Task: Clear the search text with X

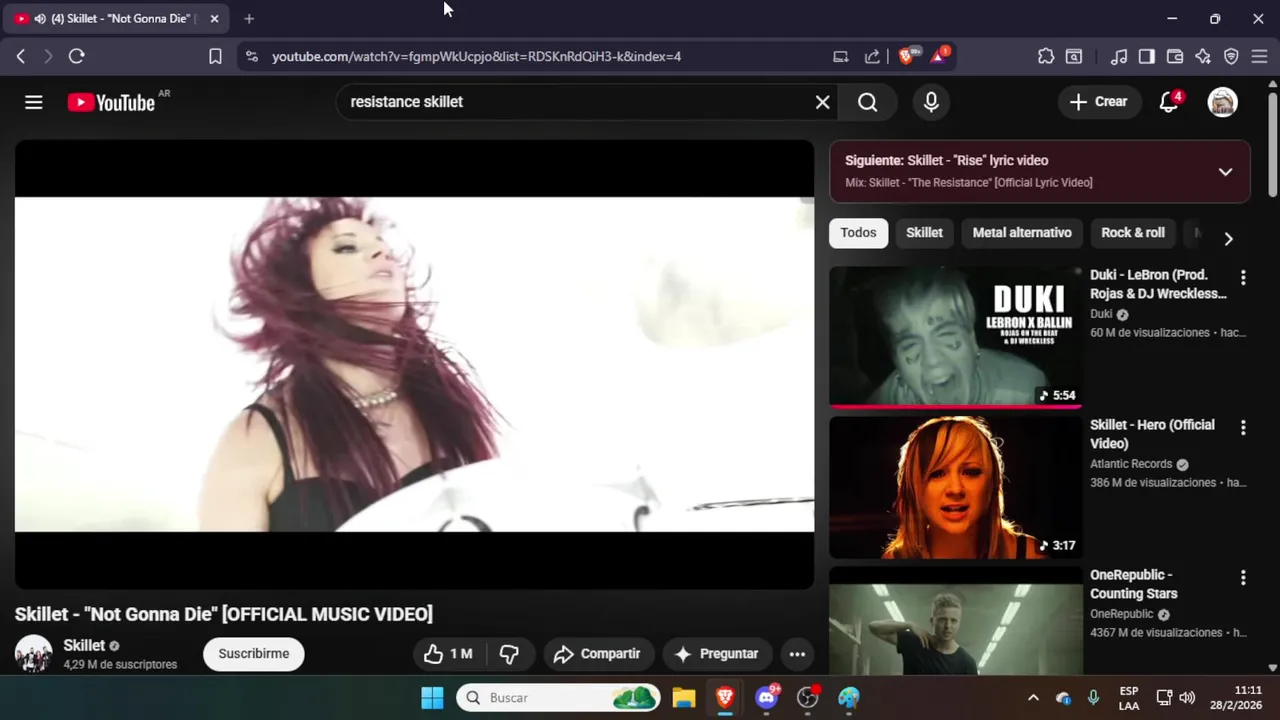Action: 822,102
